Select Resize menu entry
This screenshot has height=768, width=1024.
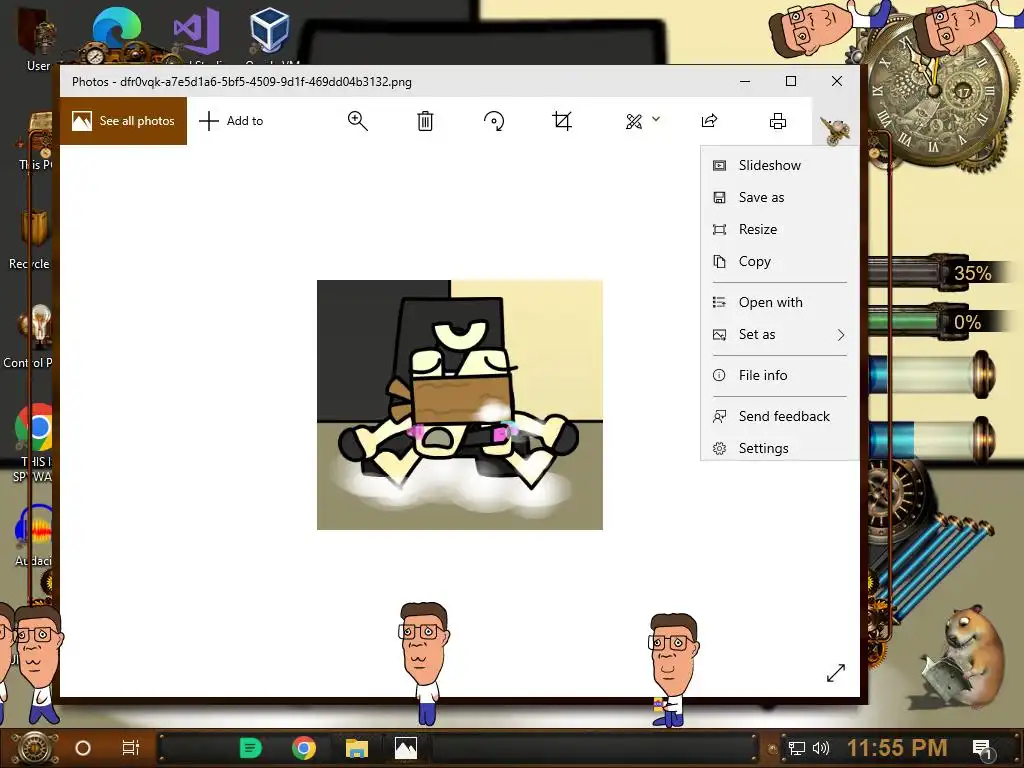(780, 229)
